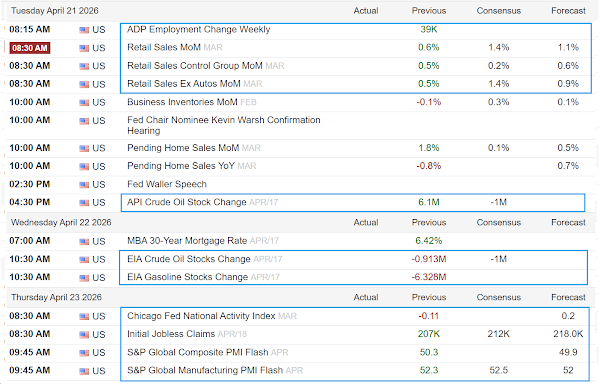Open EIA Crude Oil Stocks Change link

(x=189, y=259)
